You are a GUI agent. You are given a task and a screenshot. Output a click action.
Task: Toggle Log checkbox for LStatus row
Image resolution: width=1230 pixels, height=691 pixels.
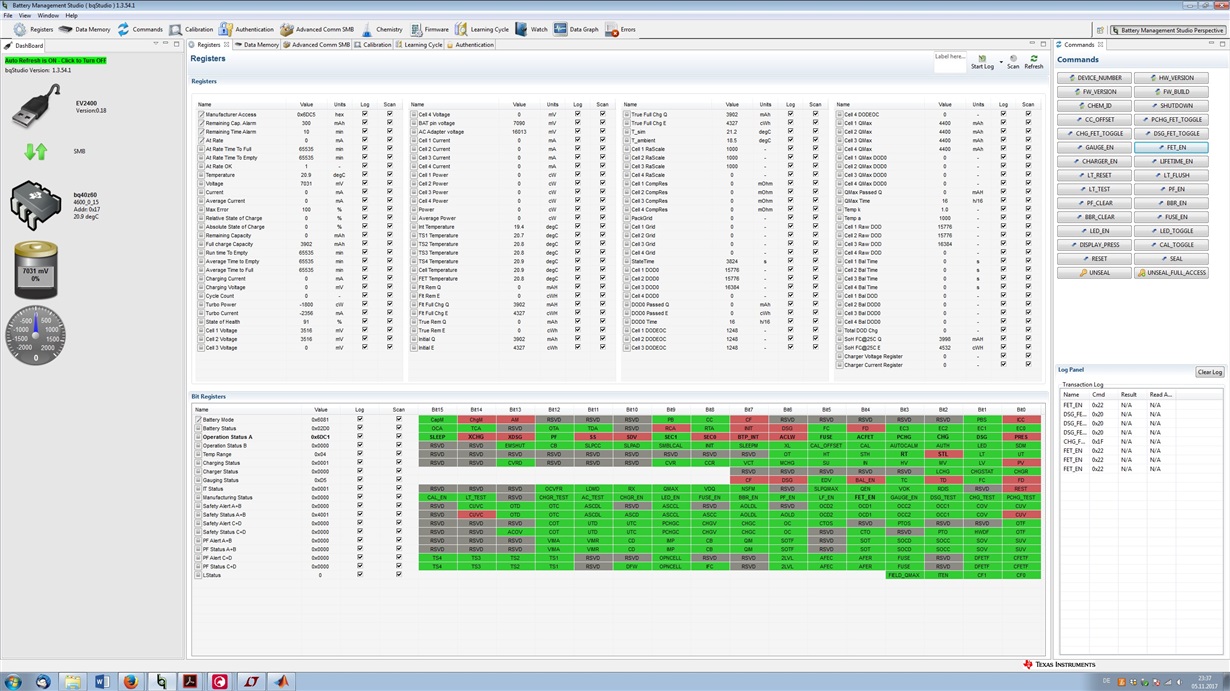pos(360,575)
